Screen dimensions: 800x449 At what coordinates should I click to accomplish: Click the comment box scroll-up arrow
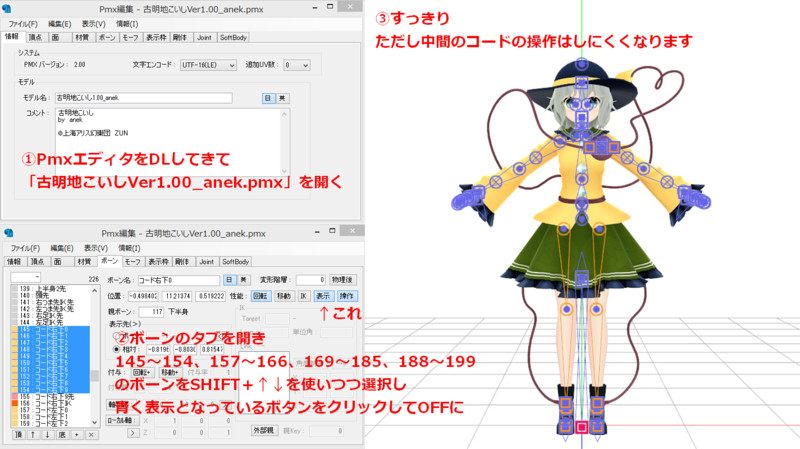click(x=285, y=115)
